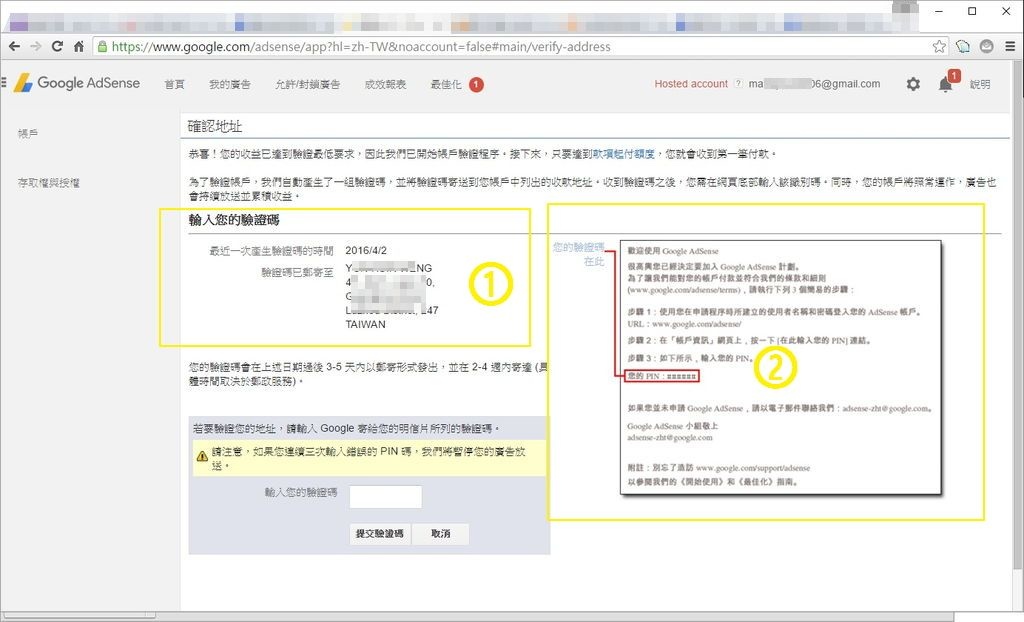The height and width of the screenshot is (622, 1024).
Task: Switch to the 允許/封鎖廣告 tab
Action: pyautogui.click(x=308, y=84)
